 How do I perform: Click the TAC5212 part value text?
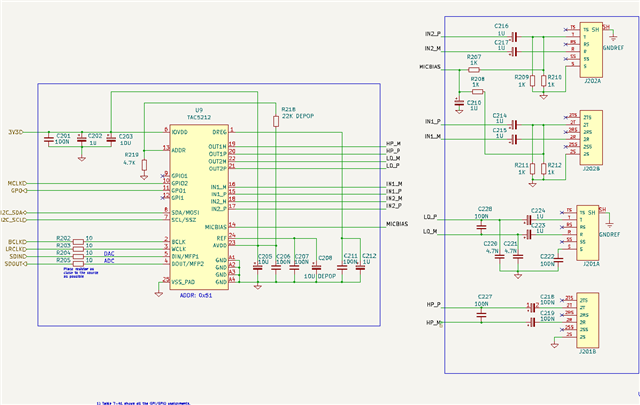tap(199, 118)
